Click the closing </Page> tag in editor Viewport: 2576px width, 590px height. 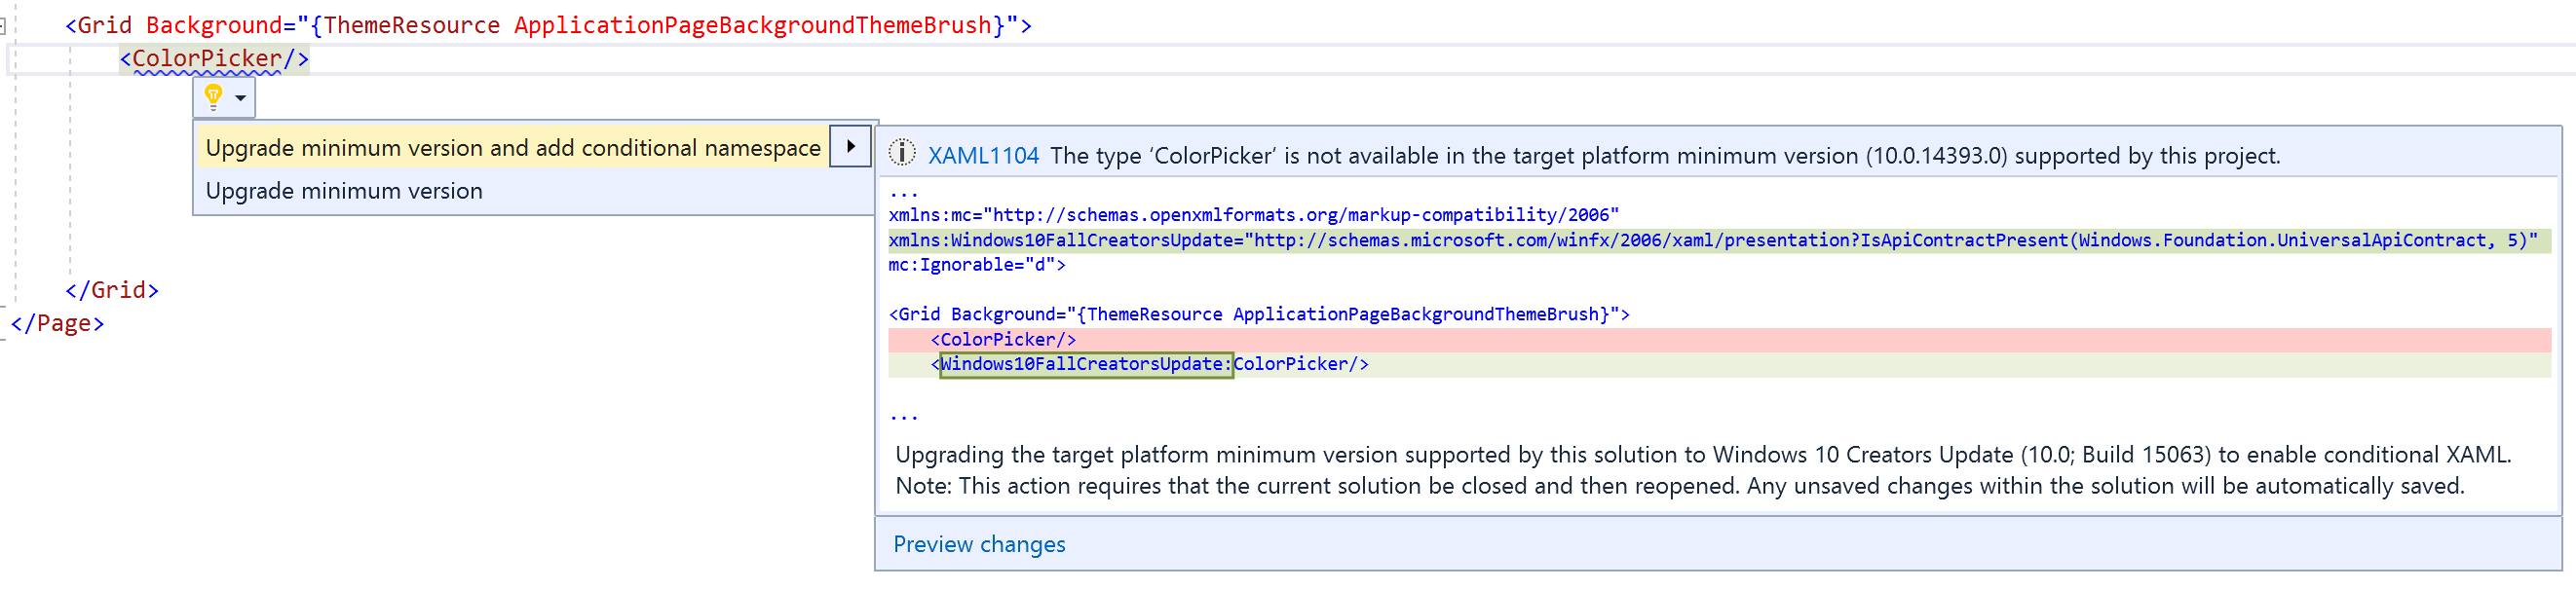click(58, 323)
